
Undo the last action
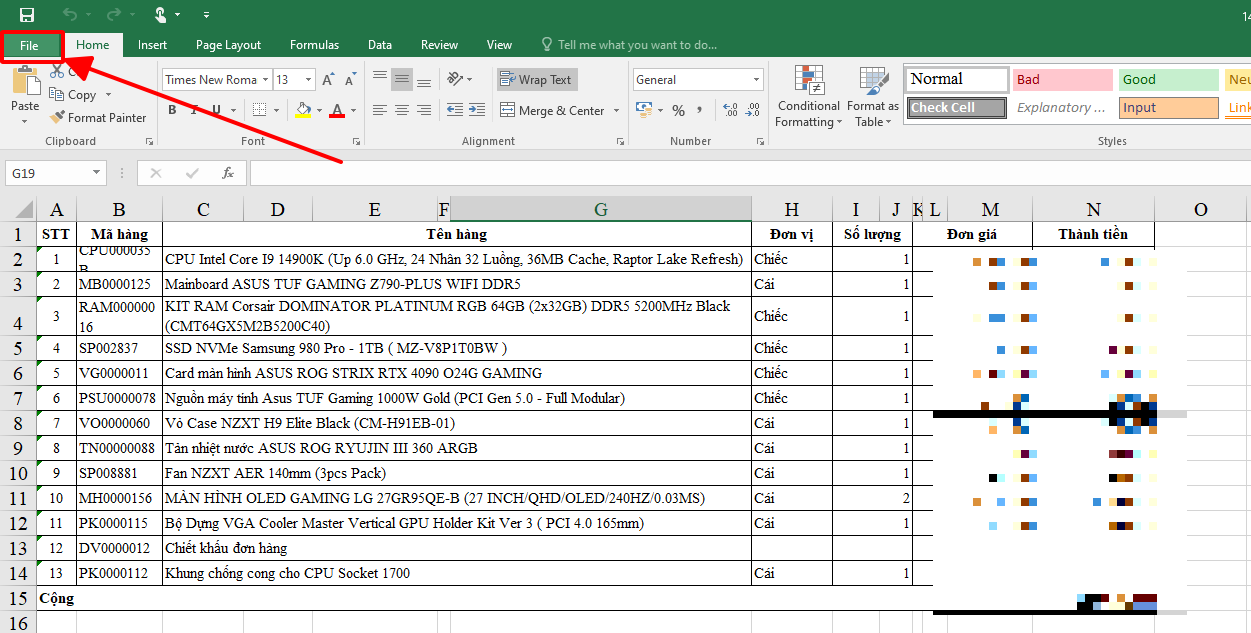click(69, 15)
